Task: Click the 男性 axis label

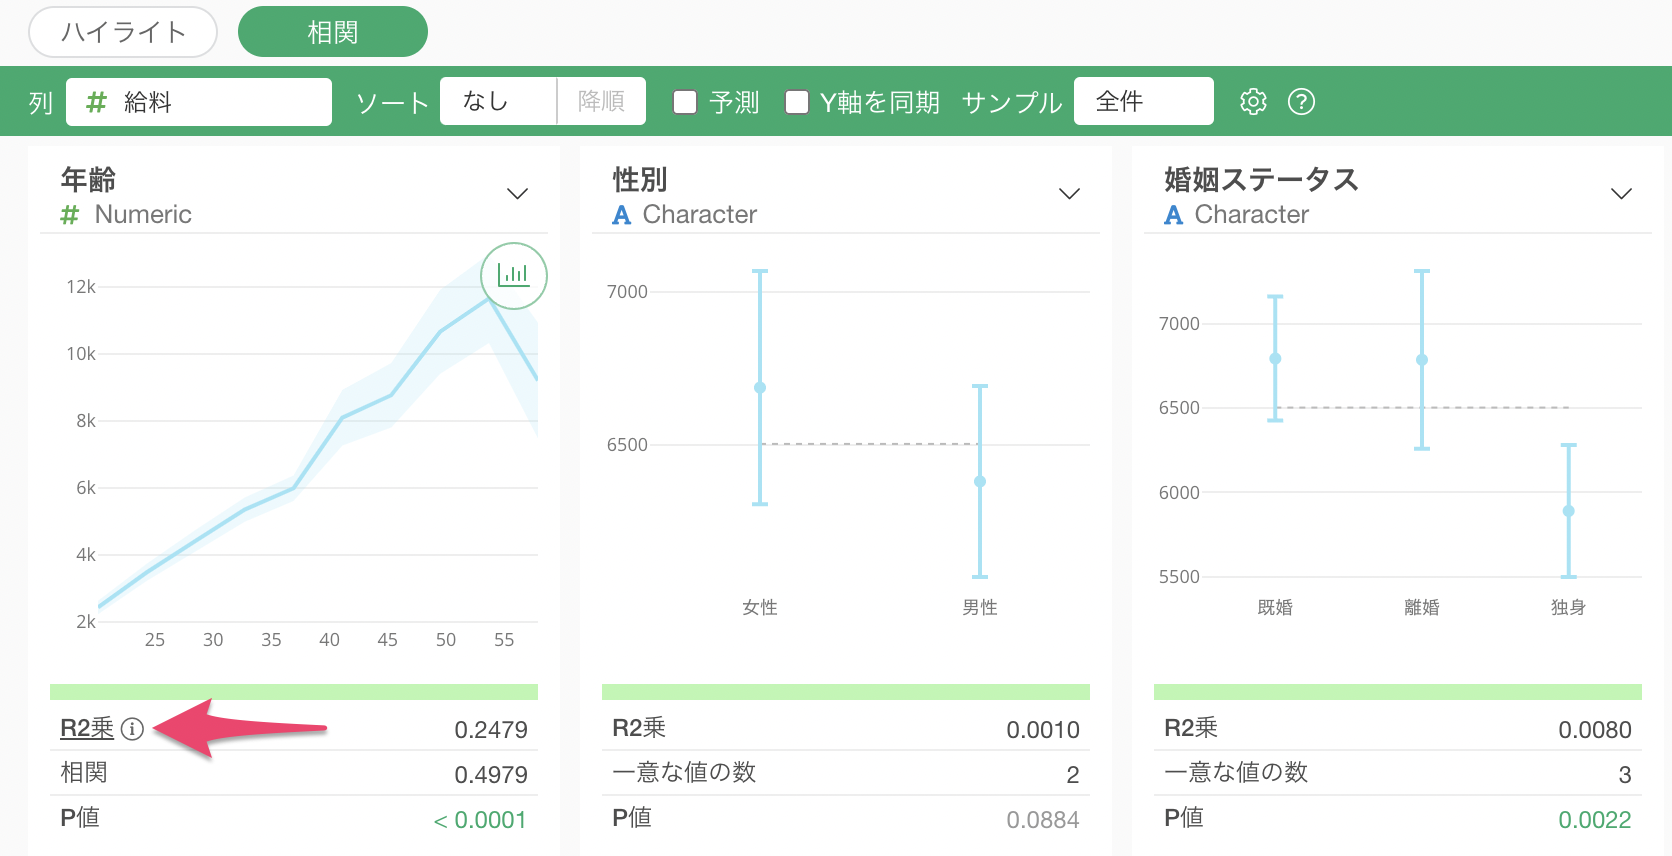Action: 980,607
